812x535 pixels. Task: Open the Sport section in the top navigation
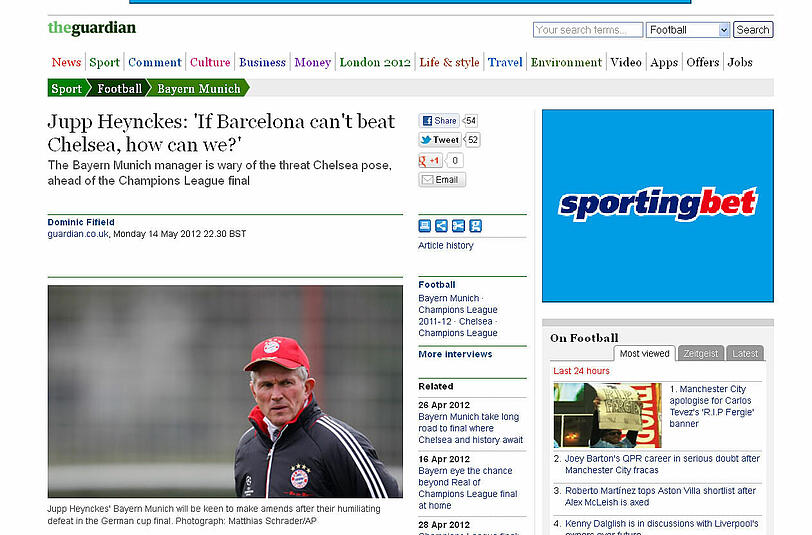[105, 62]
